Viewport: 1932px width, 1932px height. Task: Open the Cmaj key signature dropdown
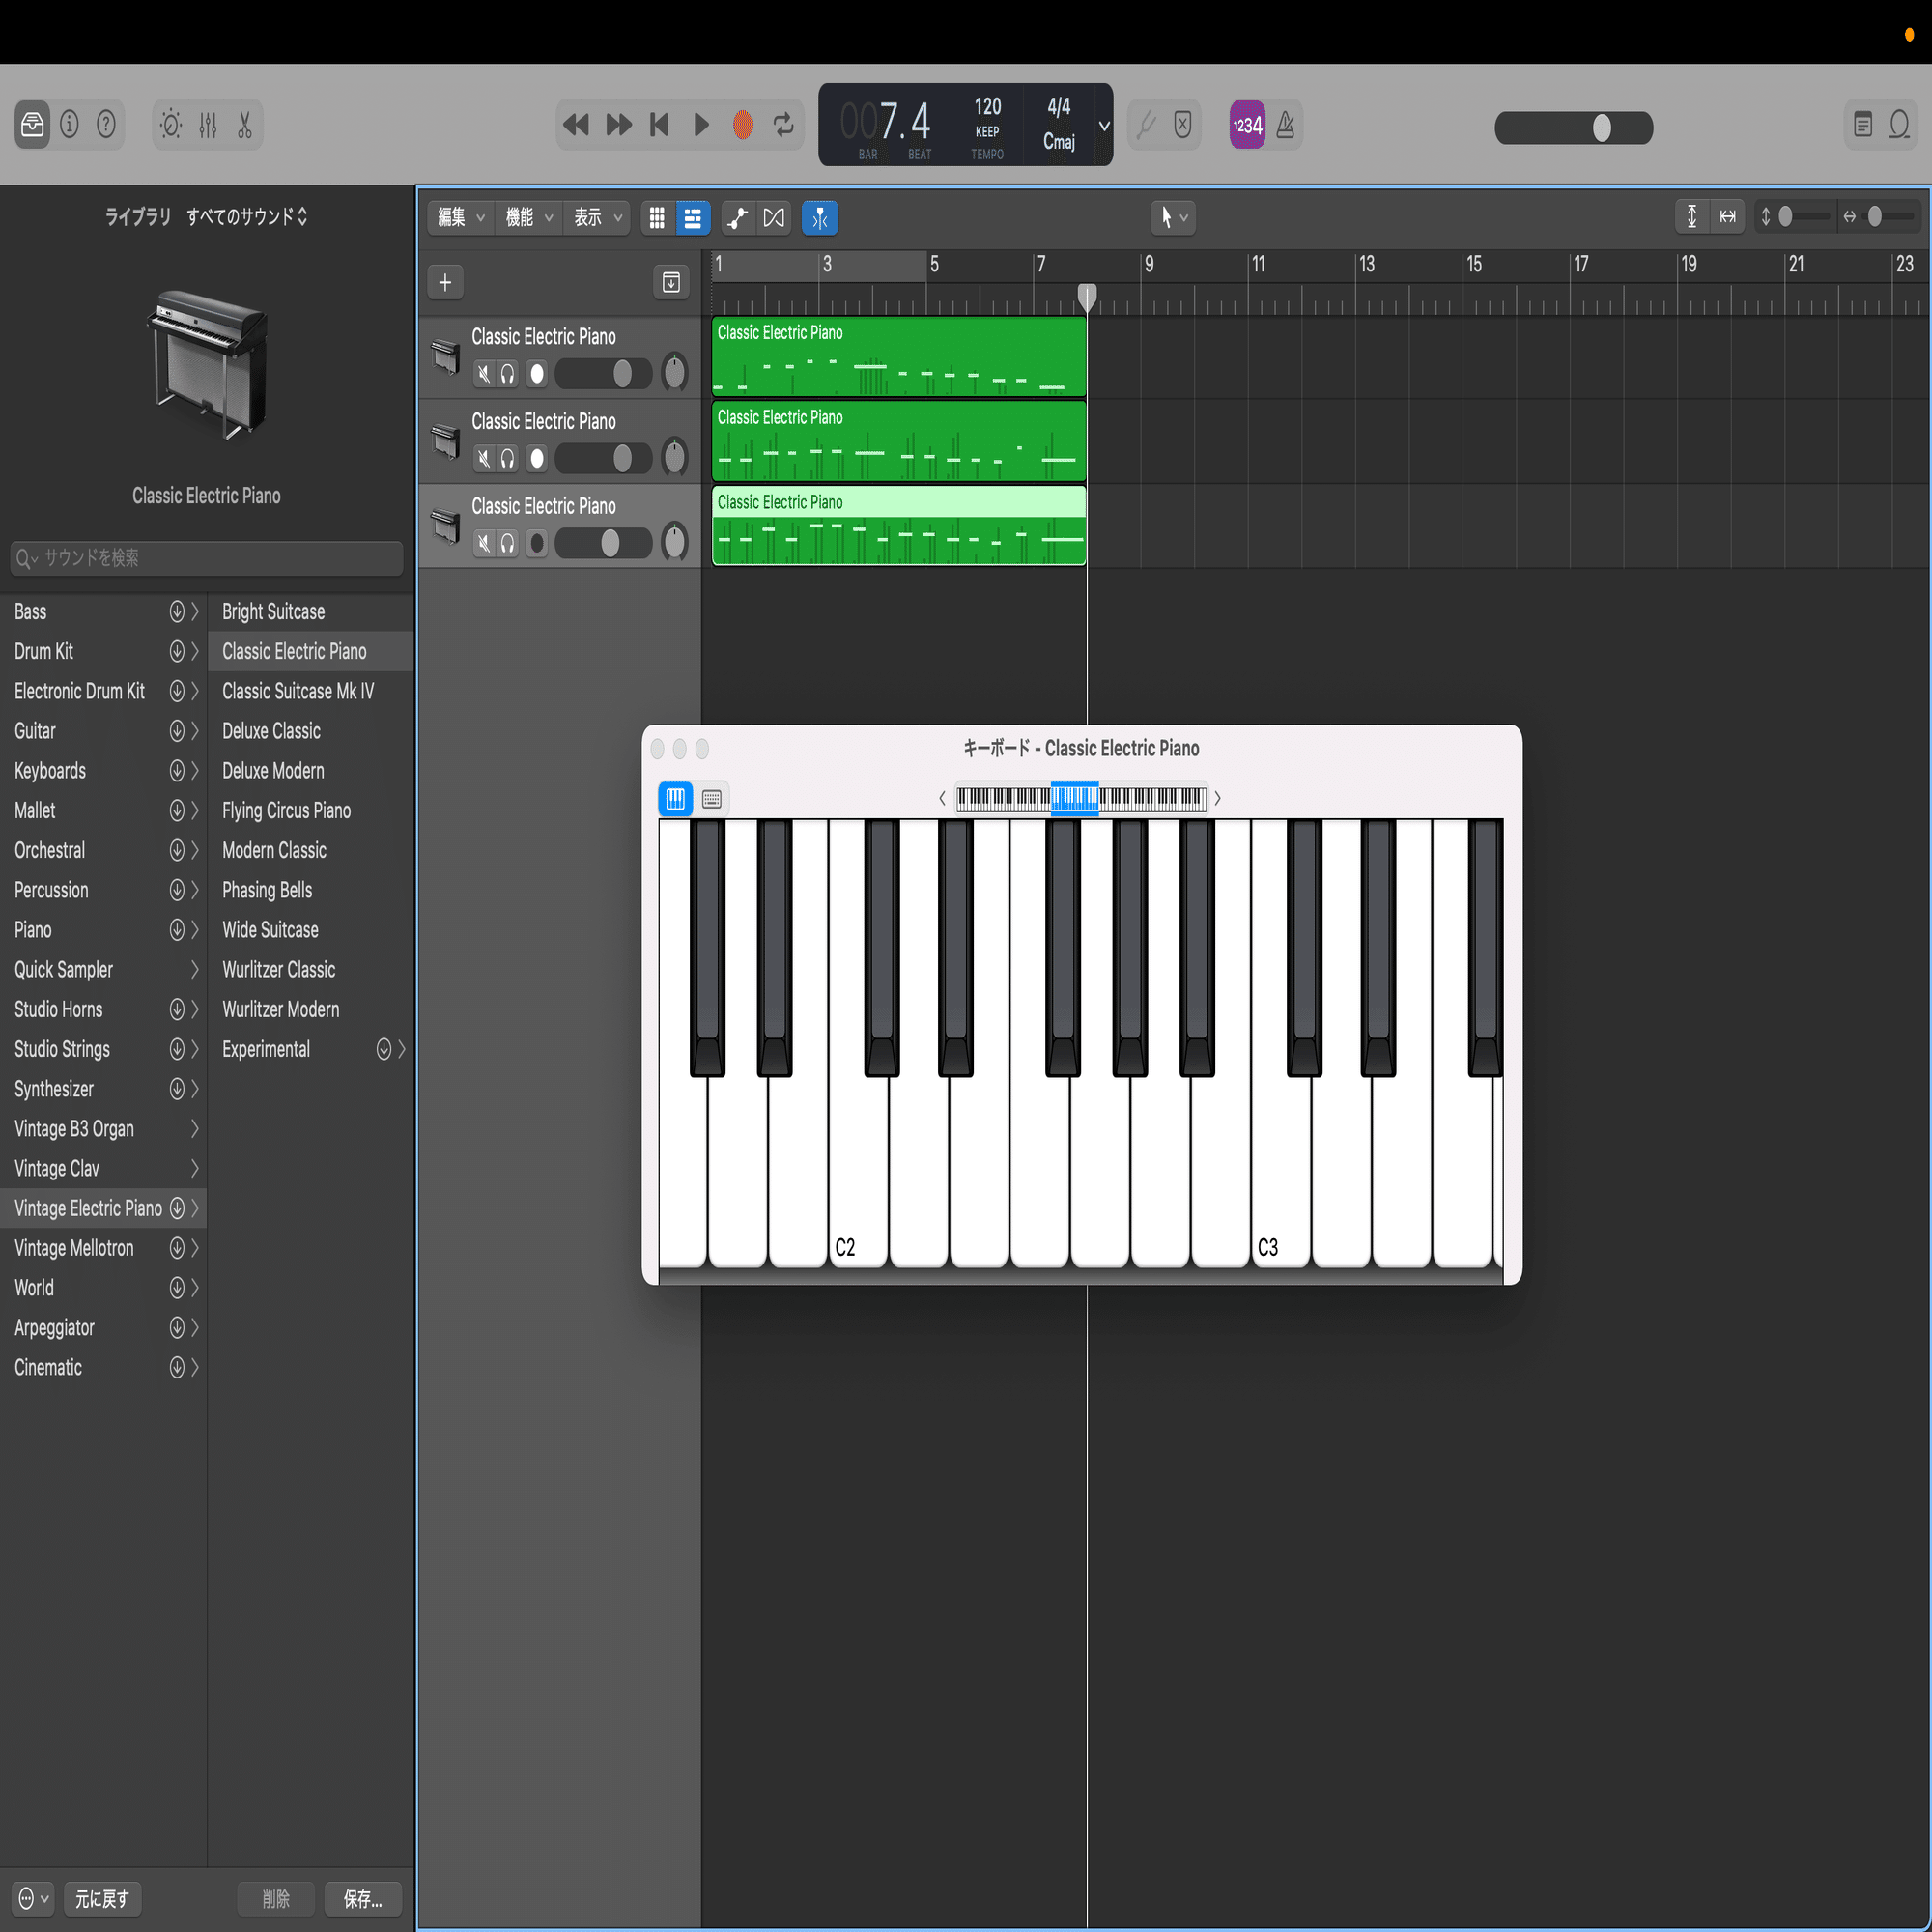[1060, 140]
